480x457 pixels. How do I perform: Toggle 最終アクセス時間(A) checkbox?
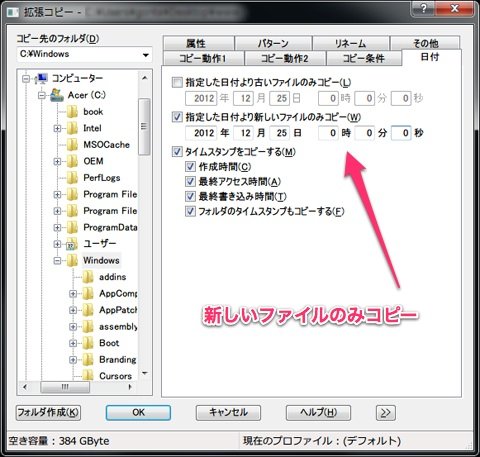click(x=190, y=181)
